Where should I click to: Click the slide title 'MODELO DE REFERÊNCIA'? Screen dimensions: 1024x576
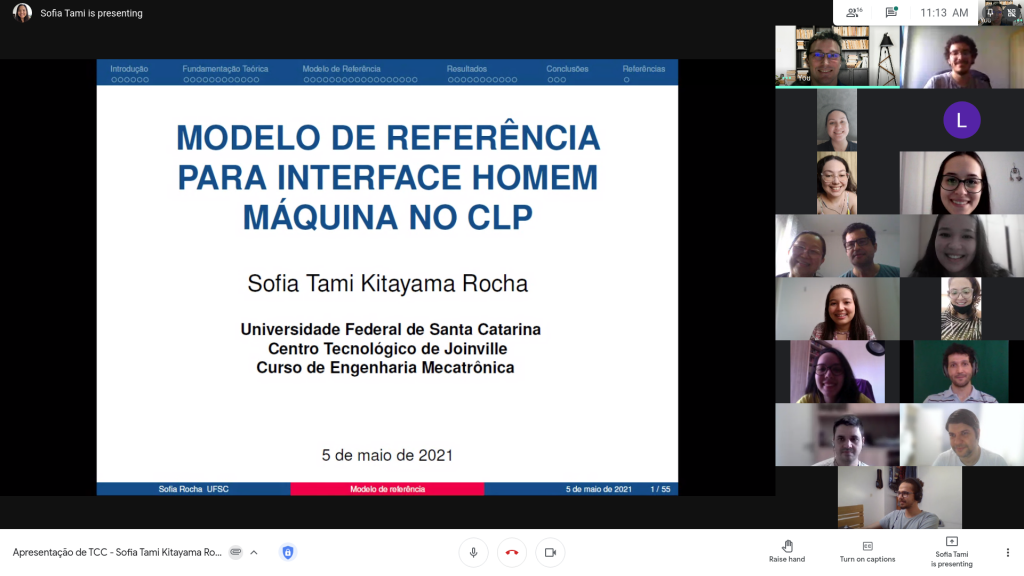[388, 138]
